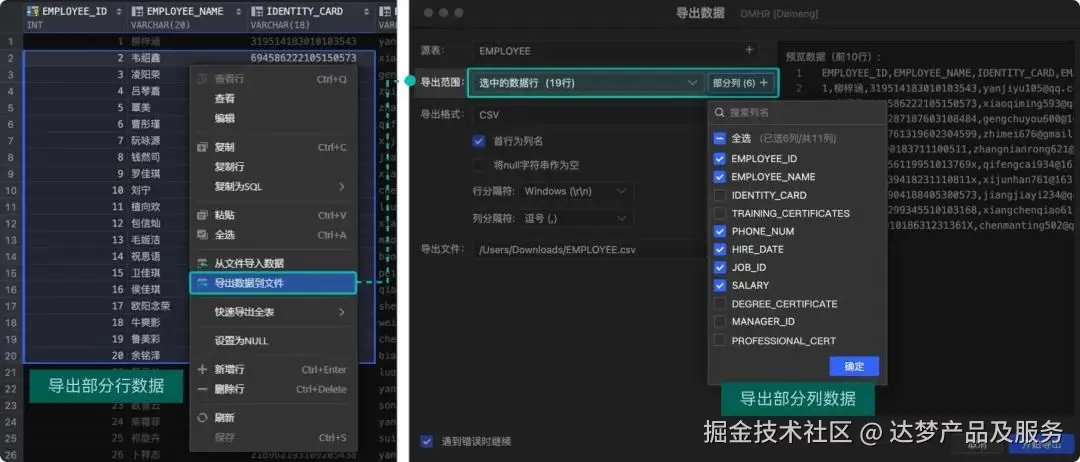This screenshot has height=462, width=1080.
Task: Uncheck PHONE_NUM in the column list
Action: [x=720, y=231]
